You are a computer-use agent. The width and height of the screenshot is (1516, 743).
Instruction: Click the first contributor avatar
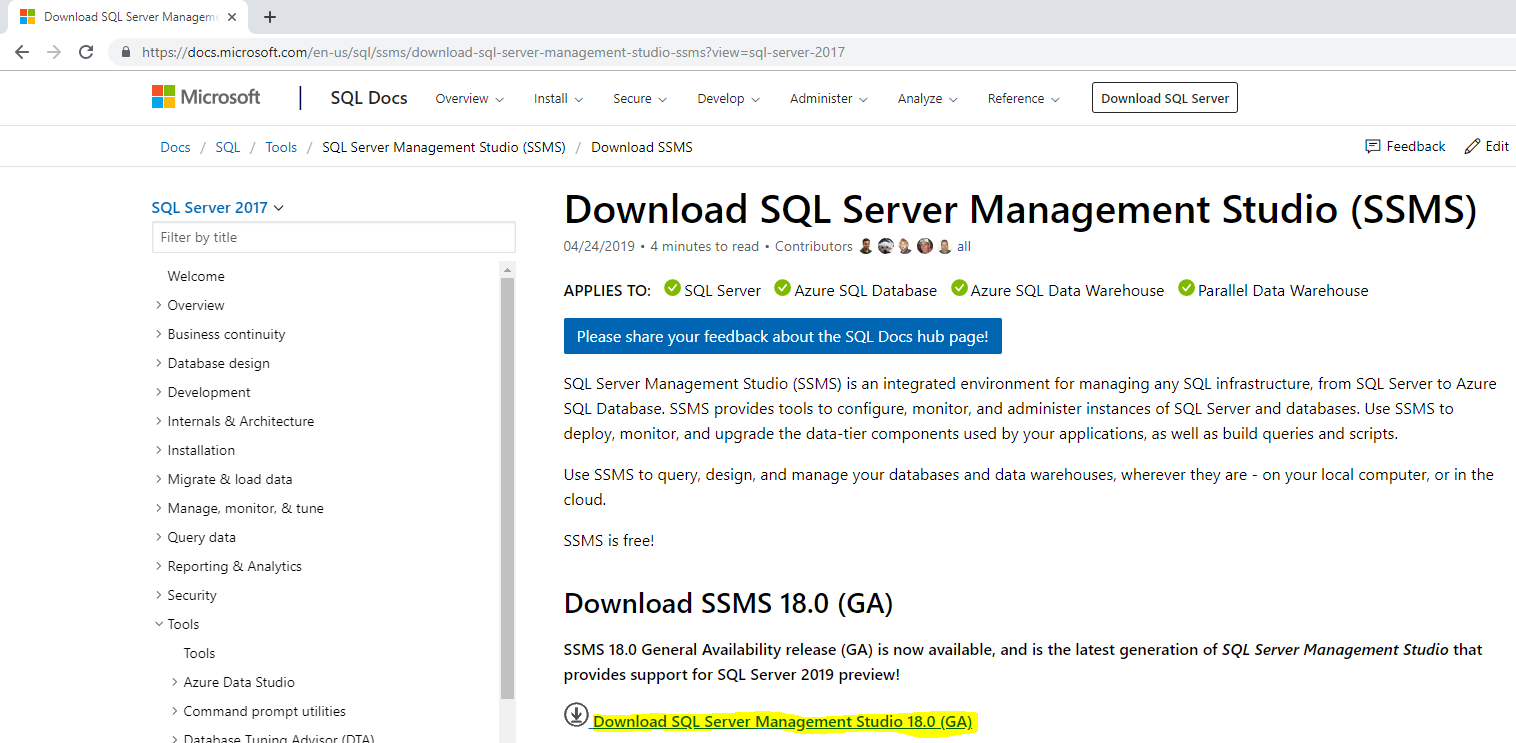tap(866, 246)
